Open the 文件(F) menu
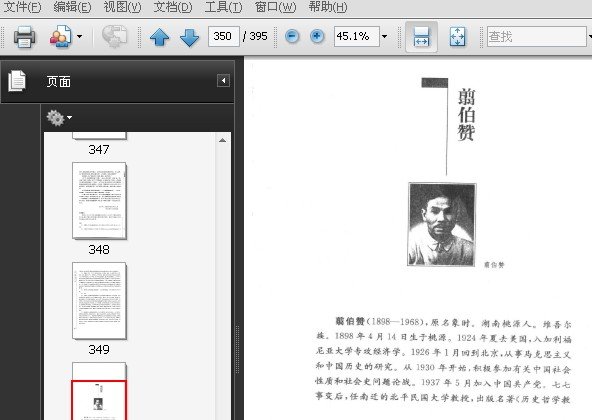 (x=22, y=7)
